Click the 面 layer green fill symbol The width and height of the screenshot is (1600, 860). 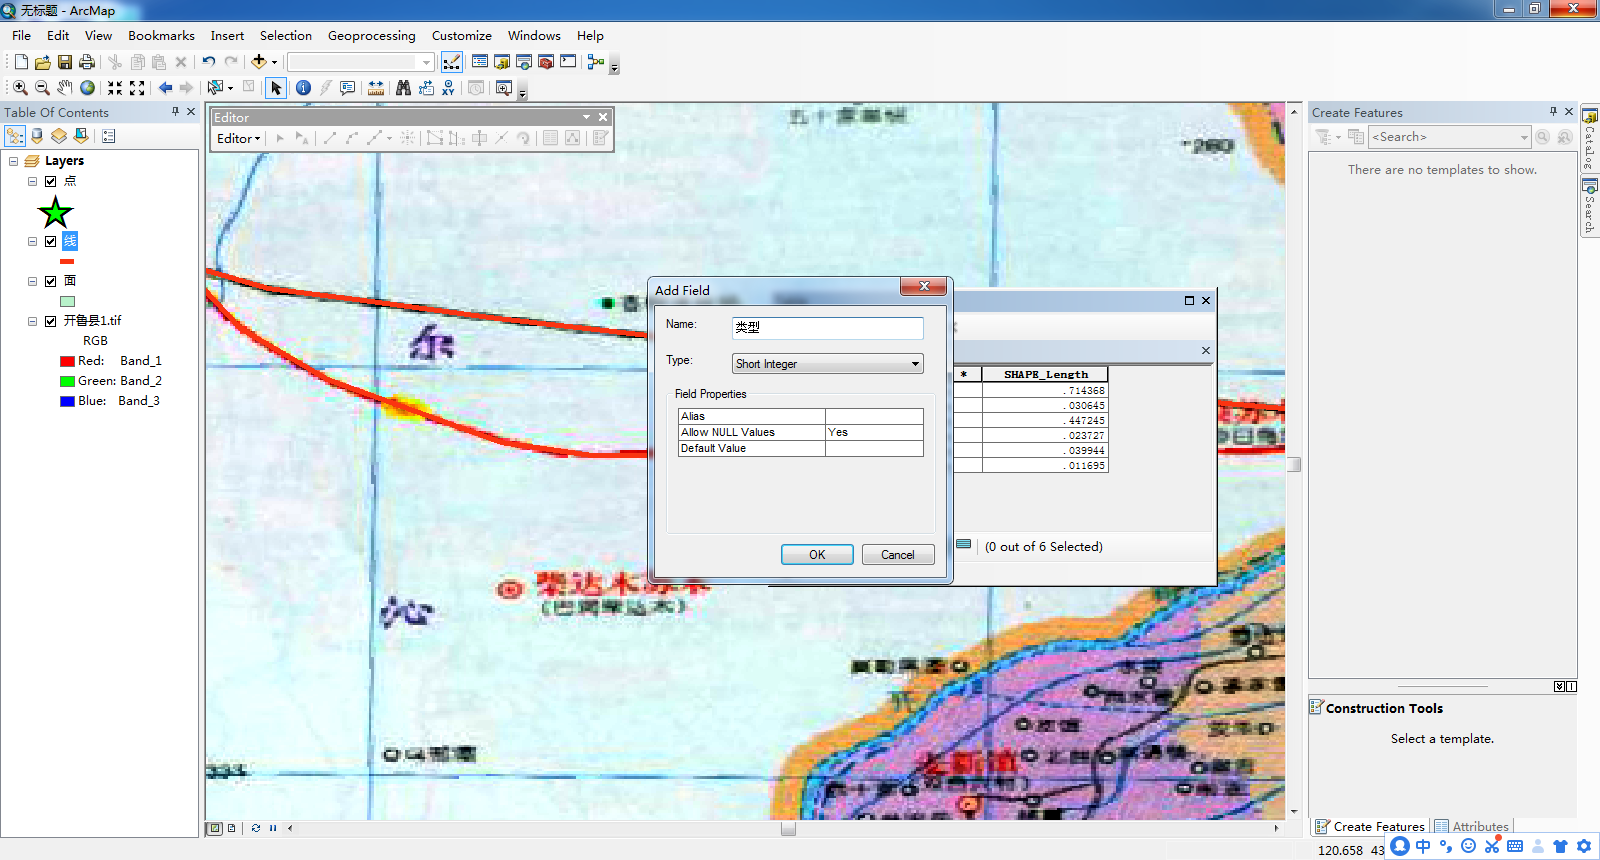tap(67, 301)
